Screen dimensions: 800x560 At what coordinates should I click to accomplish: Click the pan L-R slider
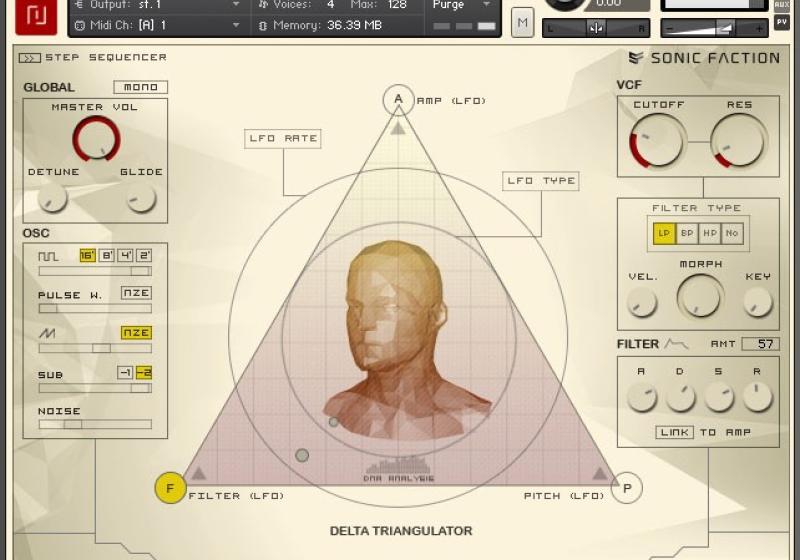tap(596, 29)
